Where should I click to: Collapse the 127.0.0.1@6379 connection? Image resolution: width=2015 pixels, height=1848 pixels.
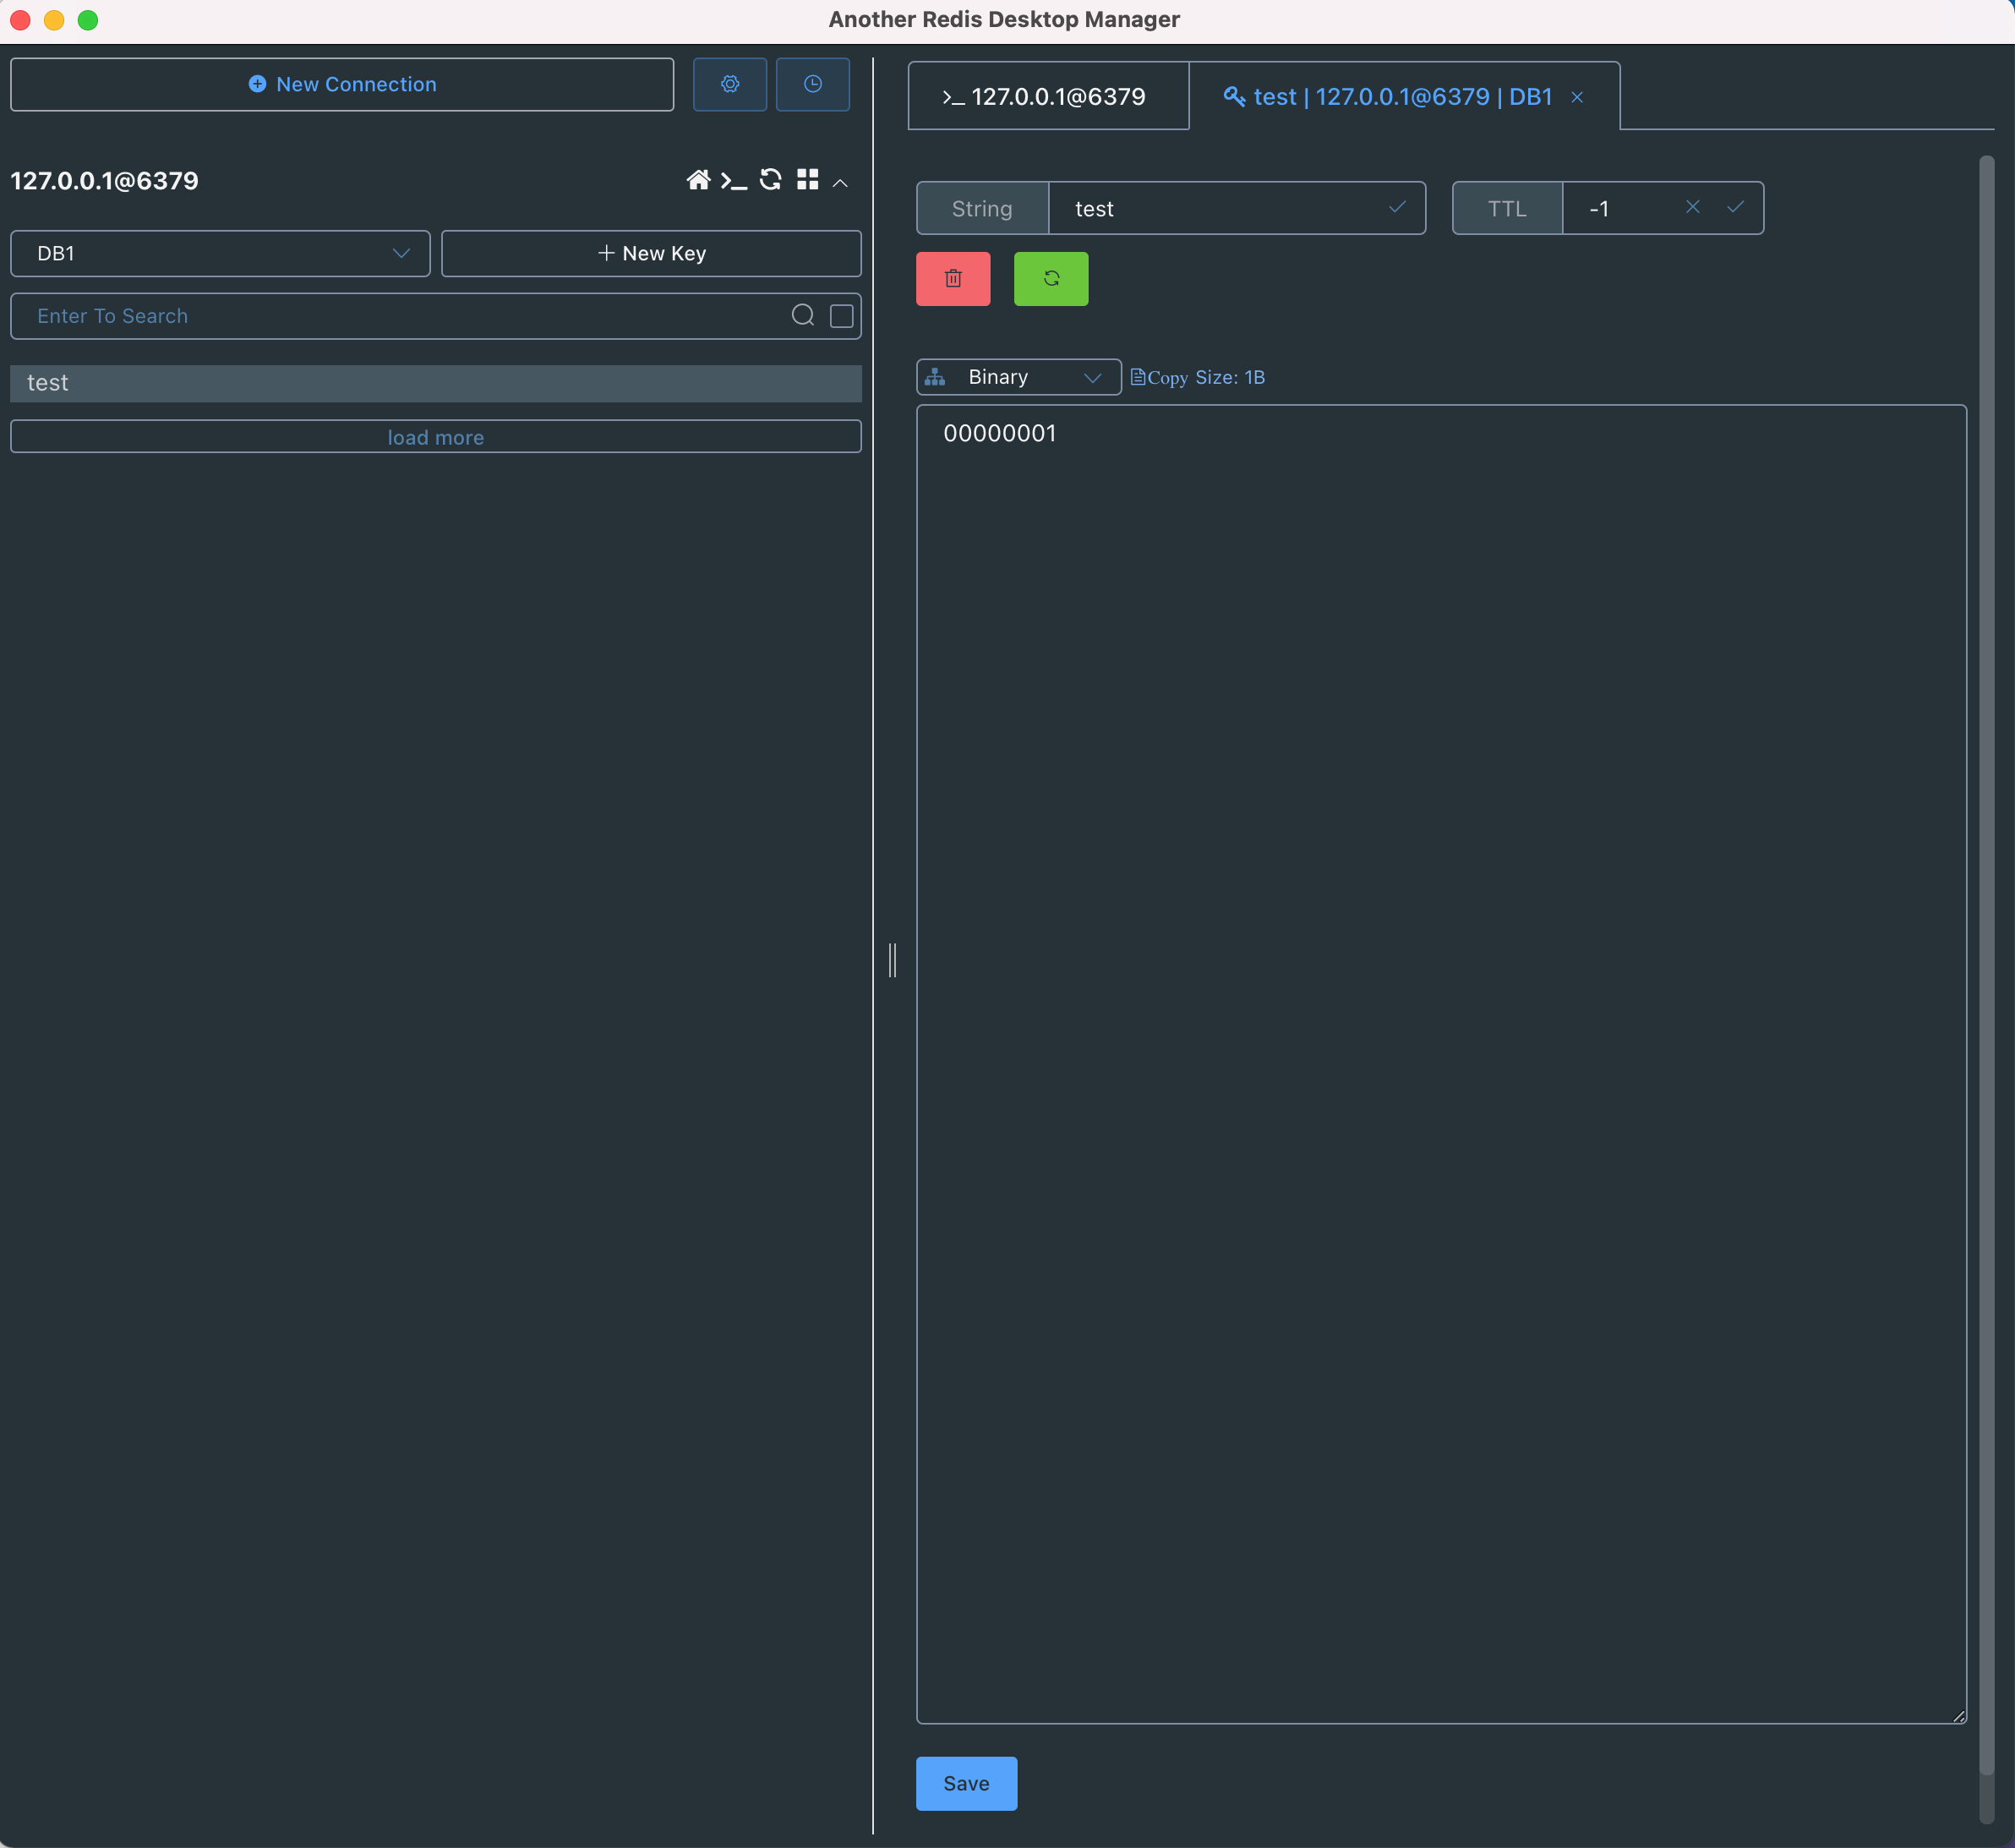point(841,182)
